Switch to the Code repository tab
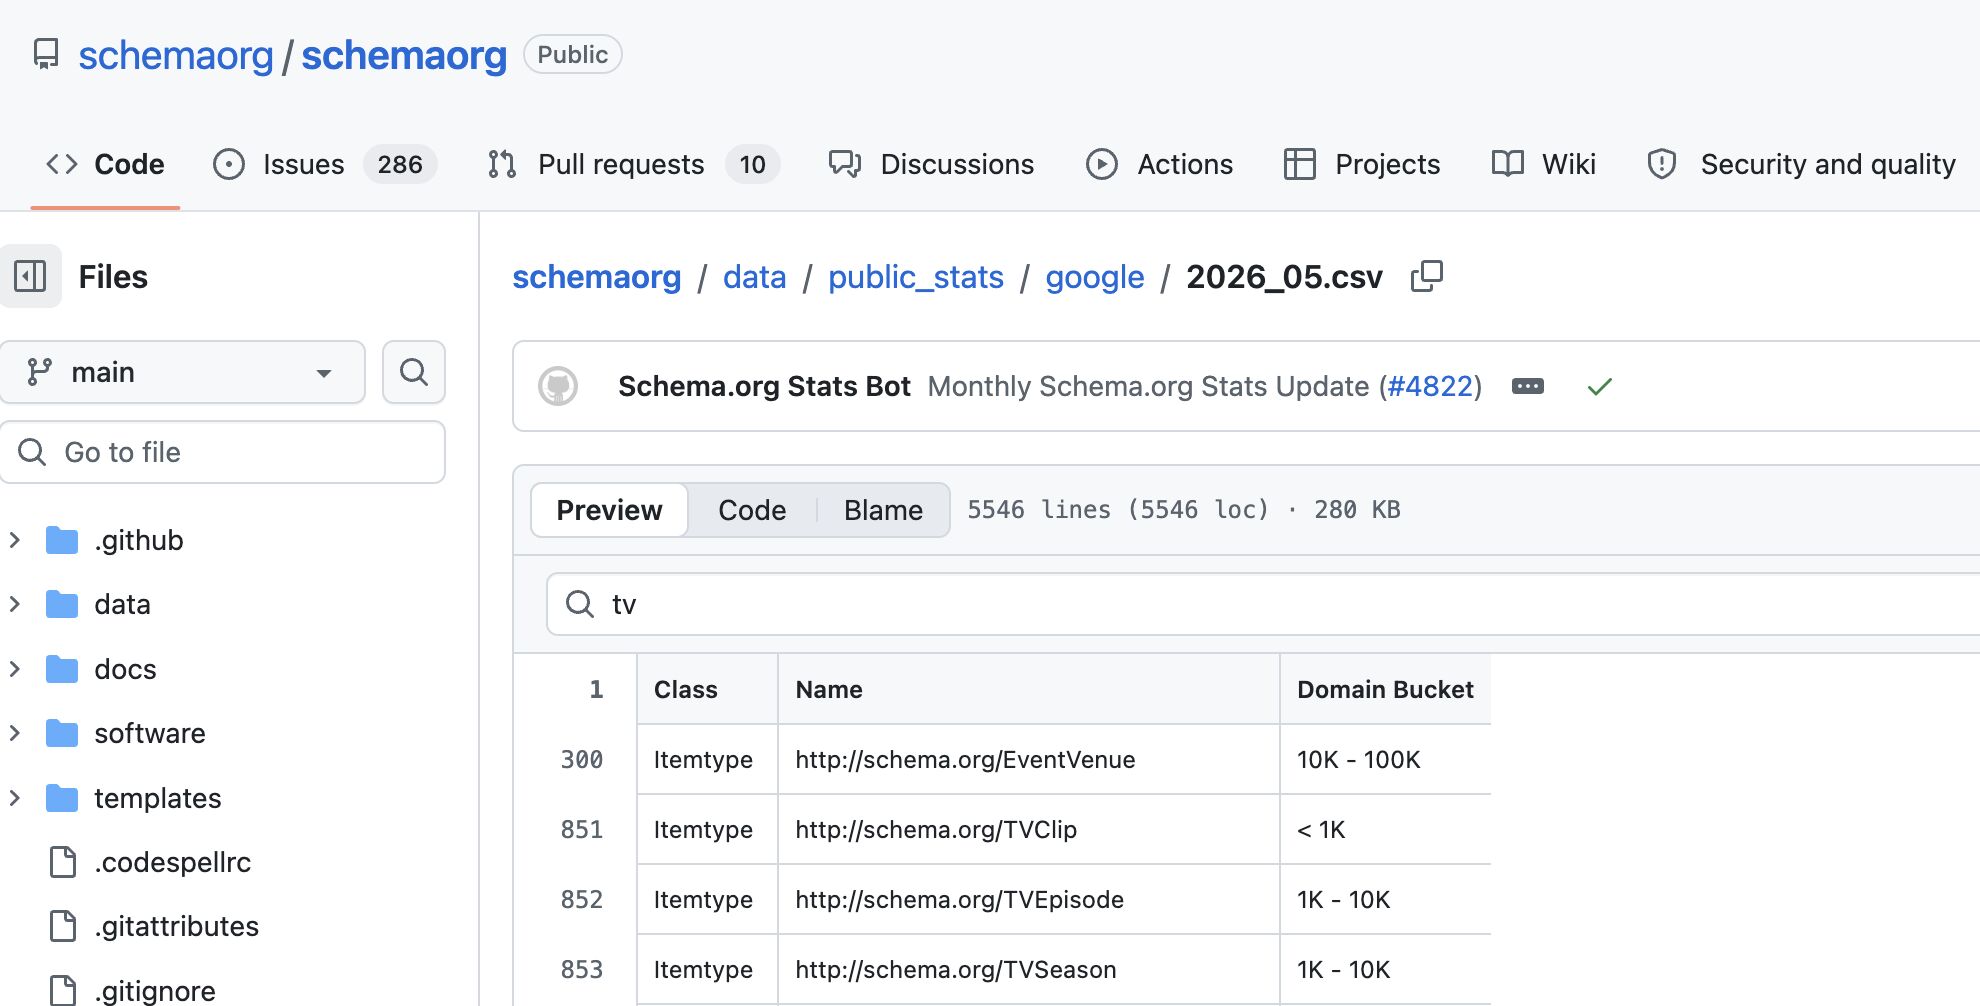Viewport: 1980px width, 1006px height. 105,164
